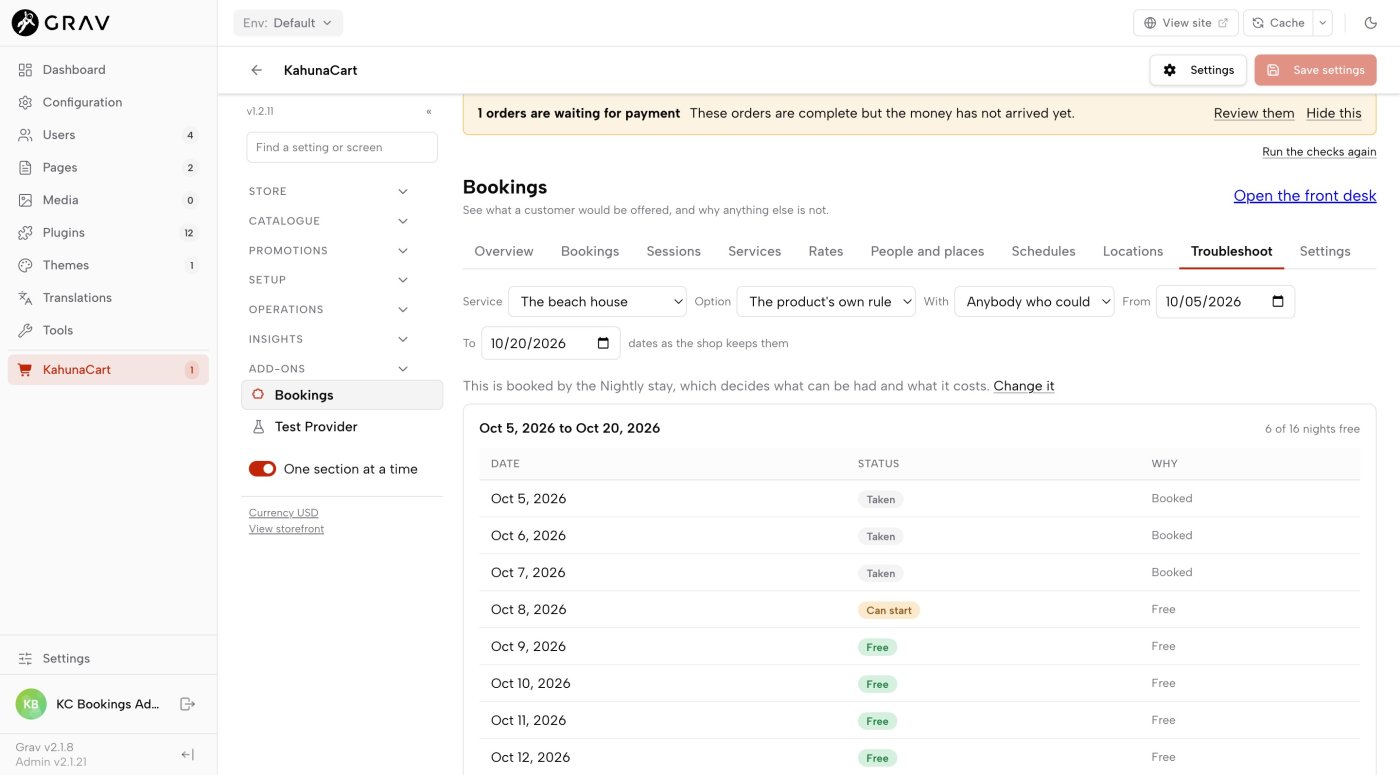The height and width of the screenshot is (775, 1400).
Task: Switch to the Overview tab
Action: (x=504, y=251)
